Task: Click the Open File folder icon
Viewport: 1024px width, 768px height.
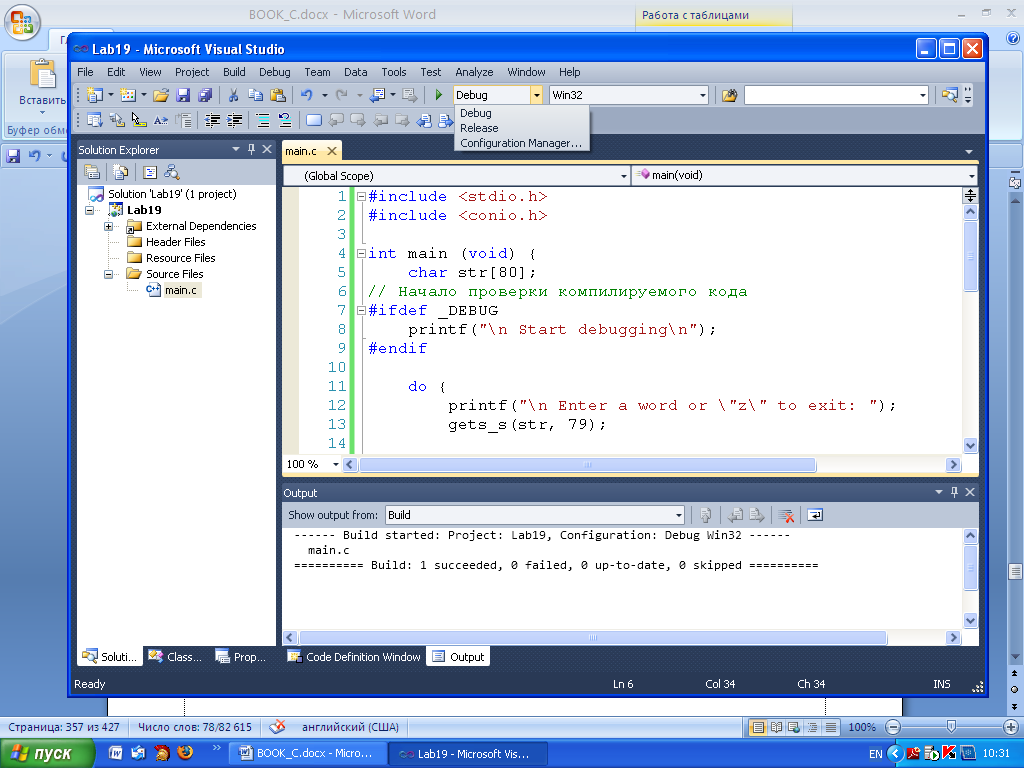Action: click(x=161, y=95)
